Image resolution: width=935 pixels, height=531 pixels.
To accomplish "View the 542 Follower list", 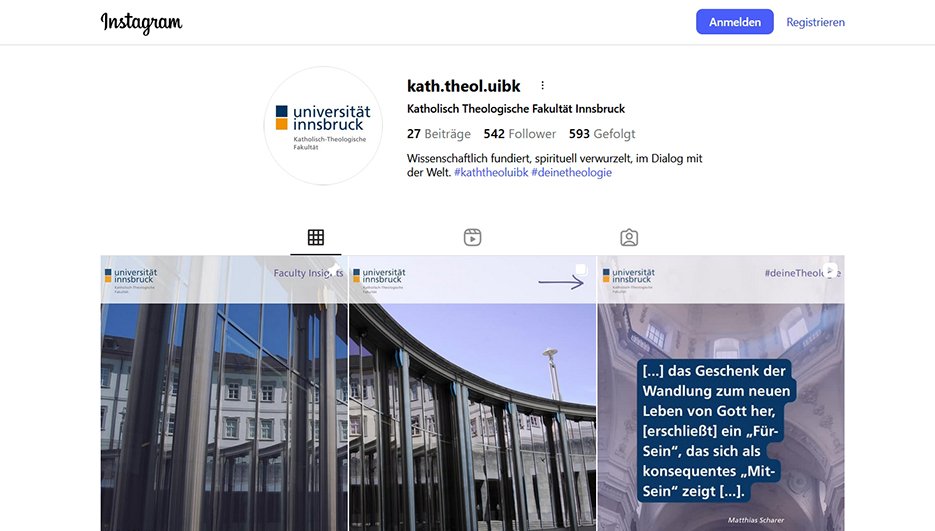I will click(519, 134).
